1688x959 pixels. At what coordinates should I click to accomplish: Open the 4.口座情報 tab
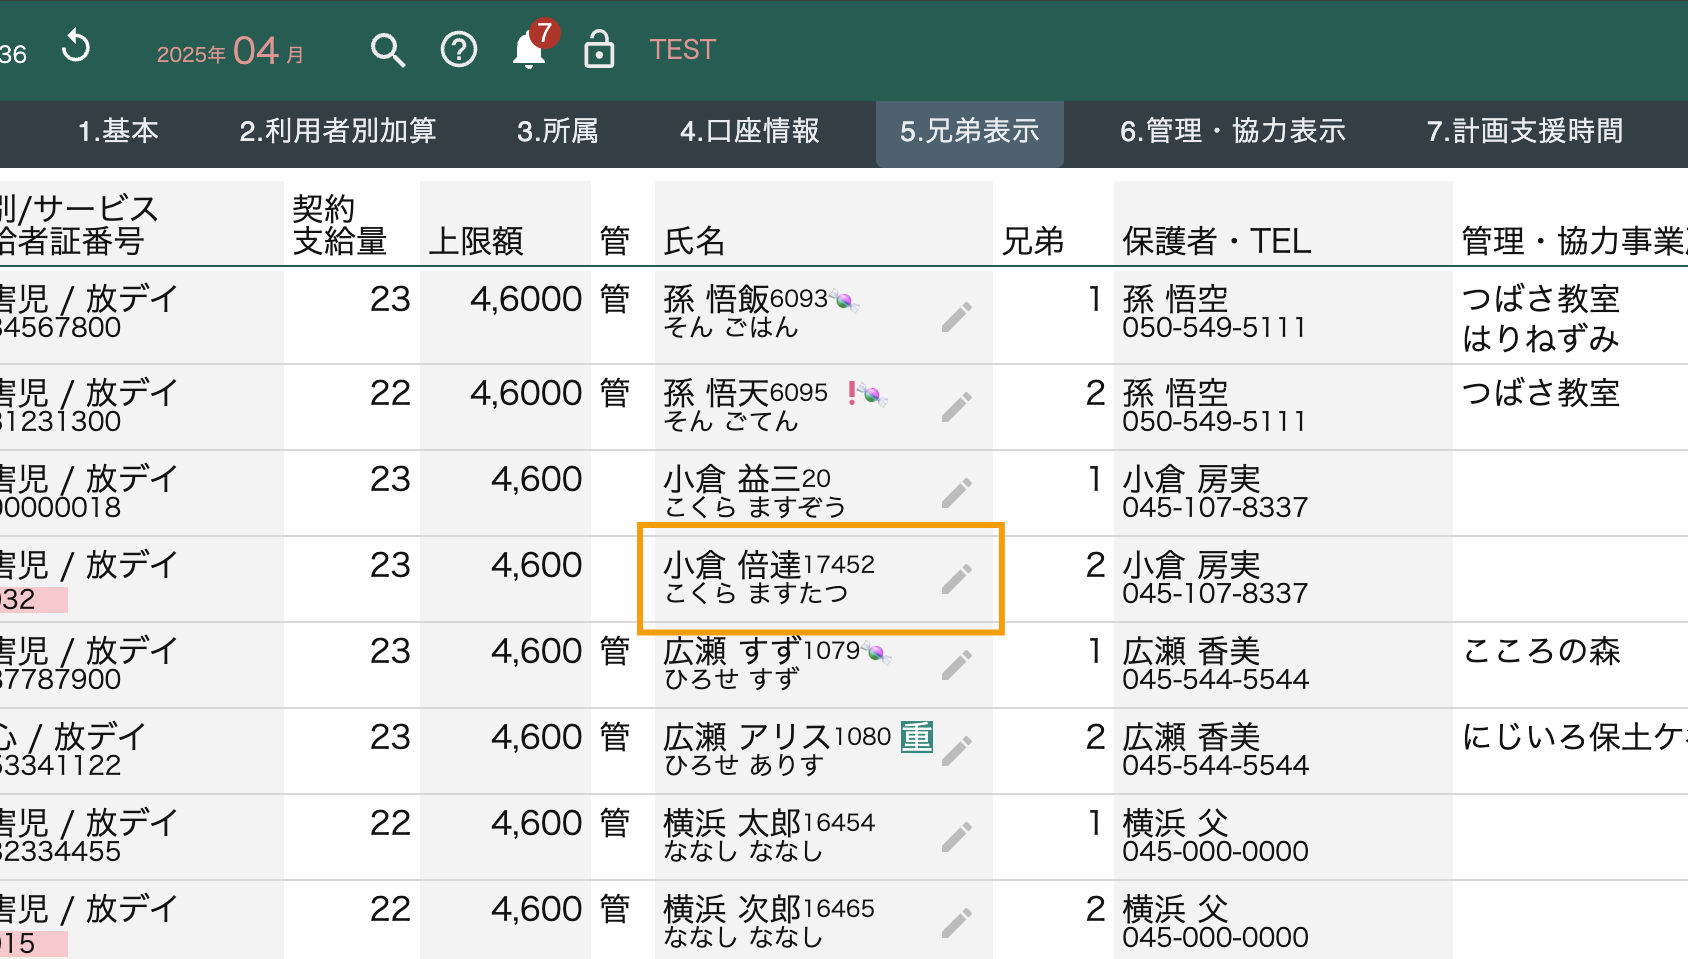[749, 131]
